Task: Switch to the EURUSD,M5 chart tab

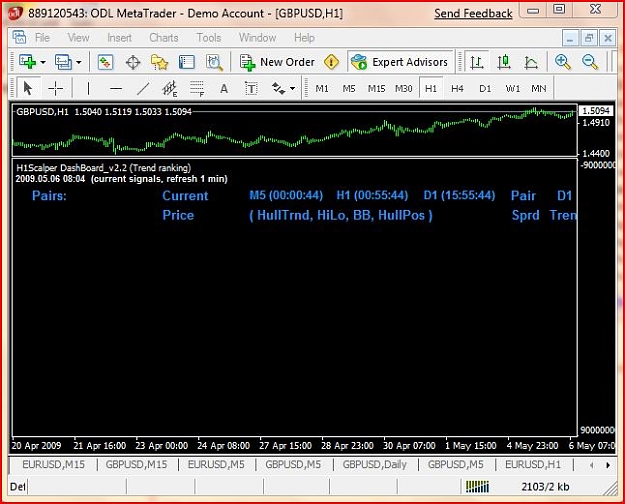Action: (216, 465)
